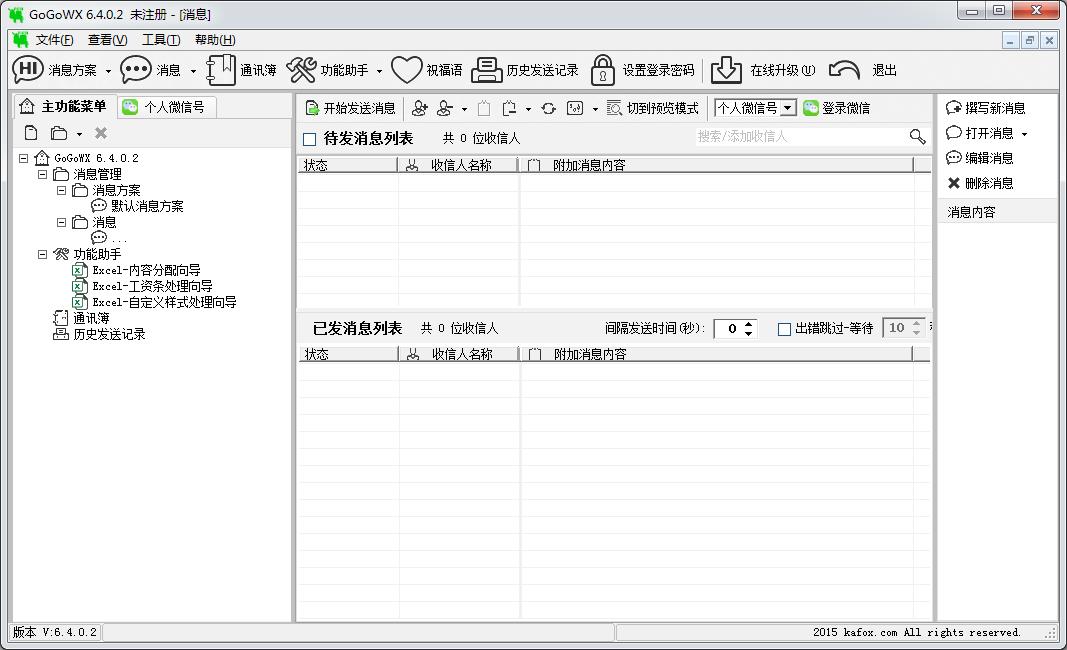The image size is (1067, 650).
Task: Open the 功能助手 toolbar dropdown arrow
Action: pos(379,71)
